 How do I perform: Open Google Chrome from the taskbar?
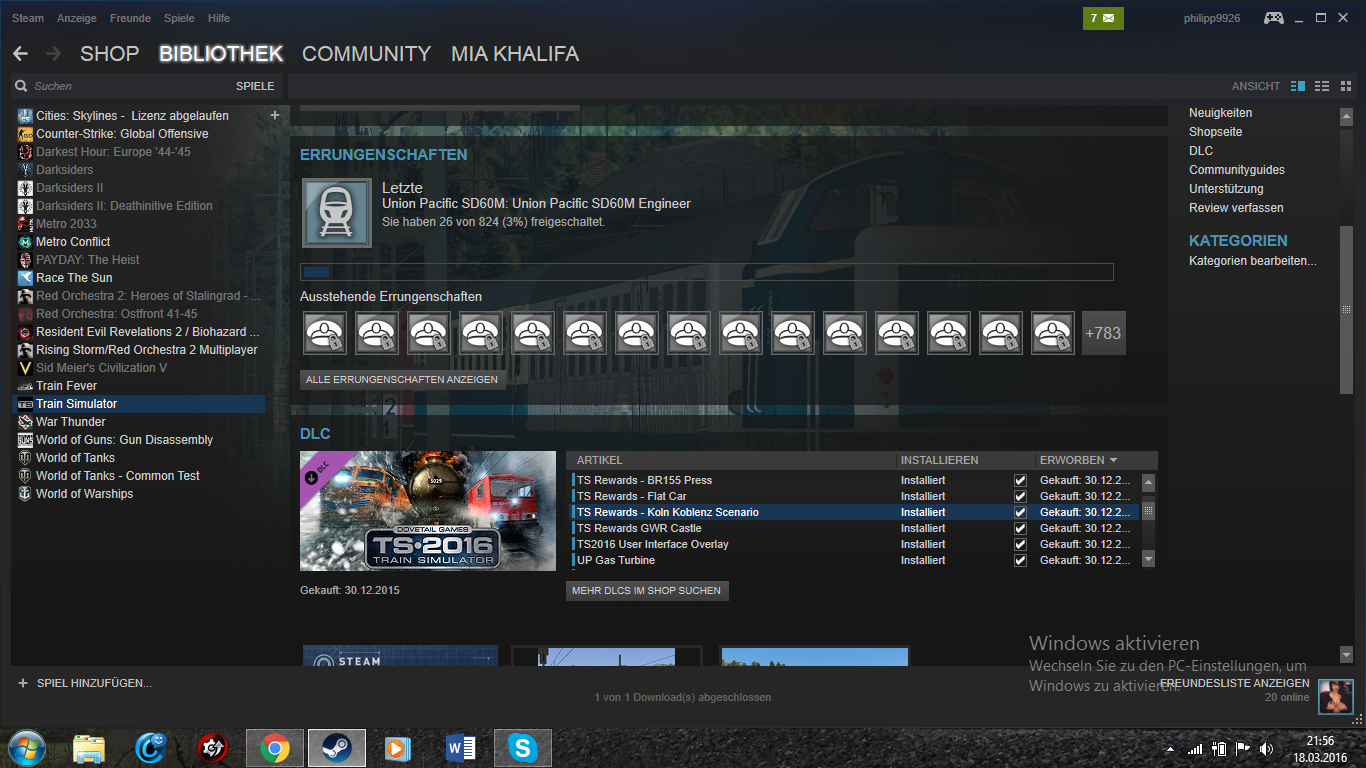(x=274, y=747)
